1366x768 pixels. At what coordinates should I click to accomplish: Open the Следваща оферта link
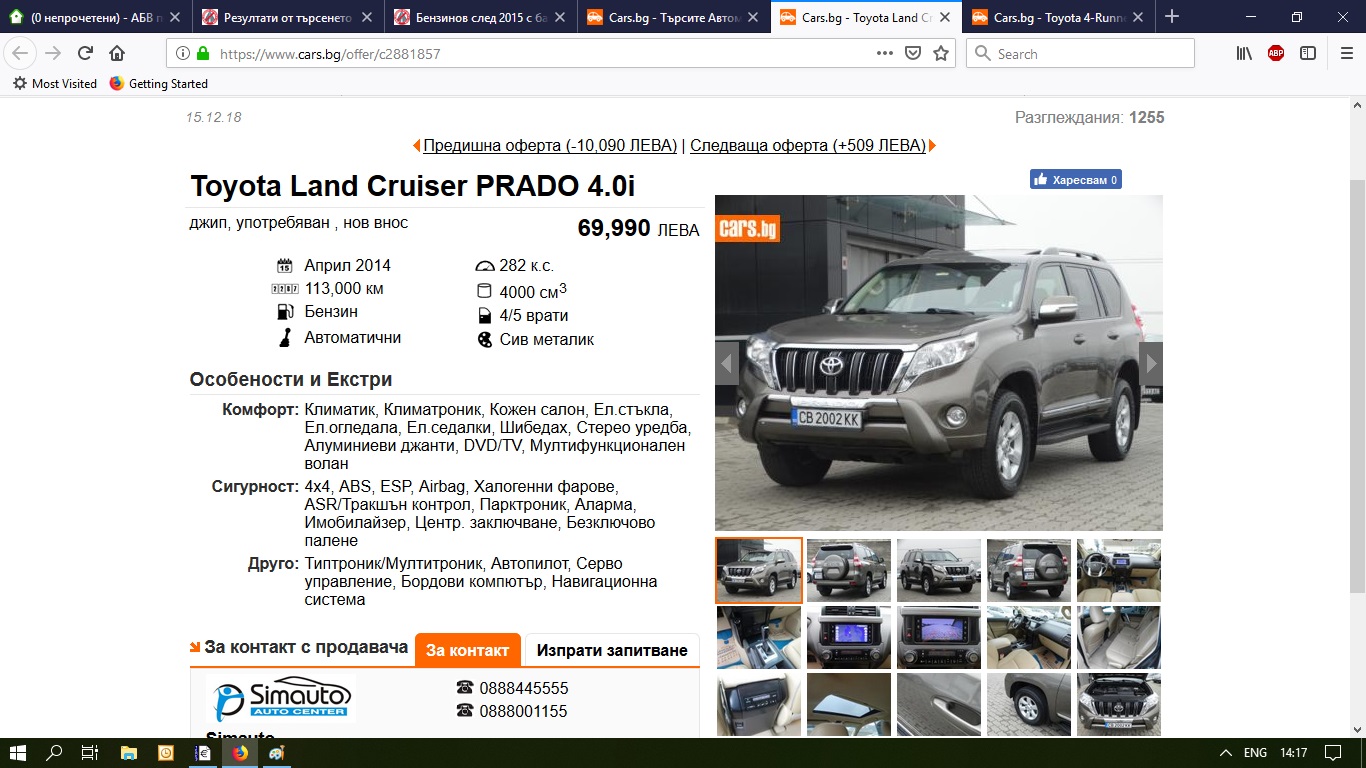coord(808,145)
